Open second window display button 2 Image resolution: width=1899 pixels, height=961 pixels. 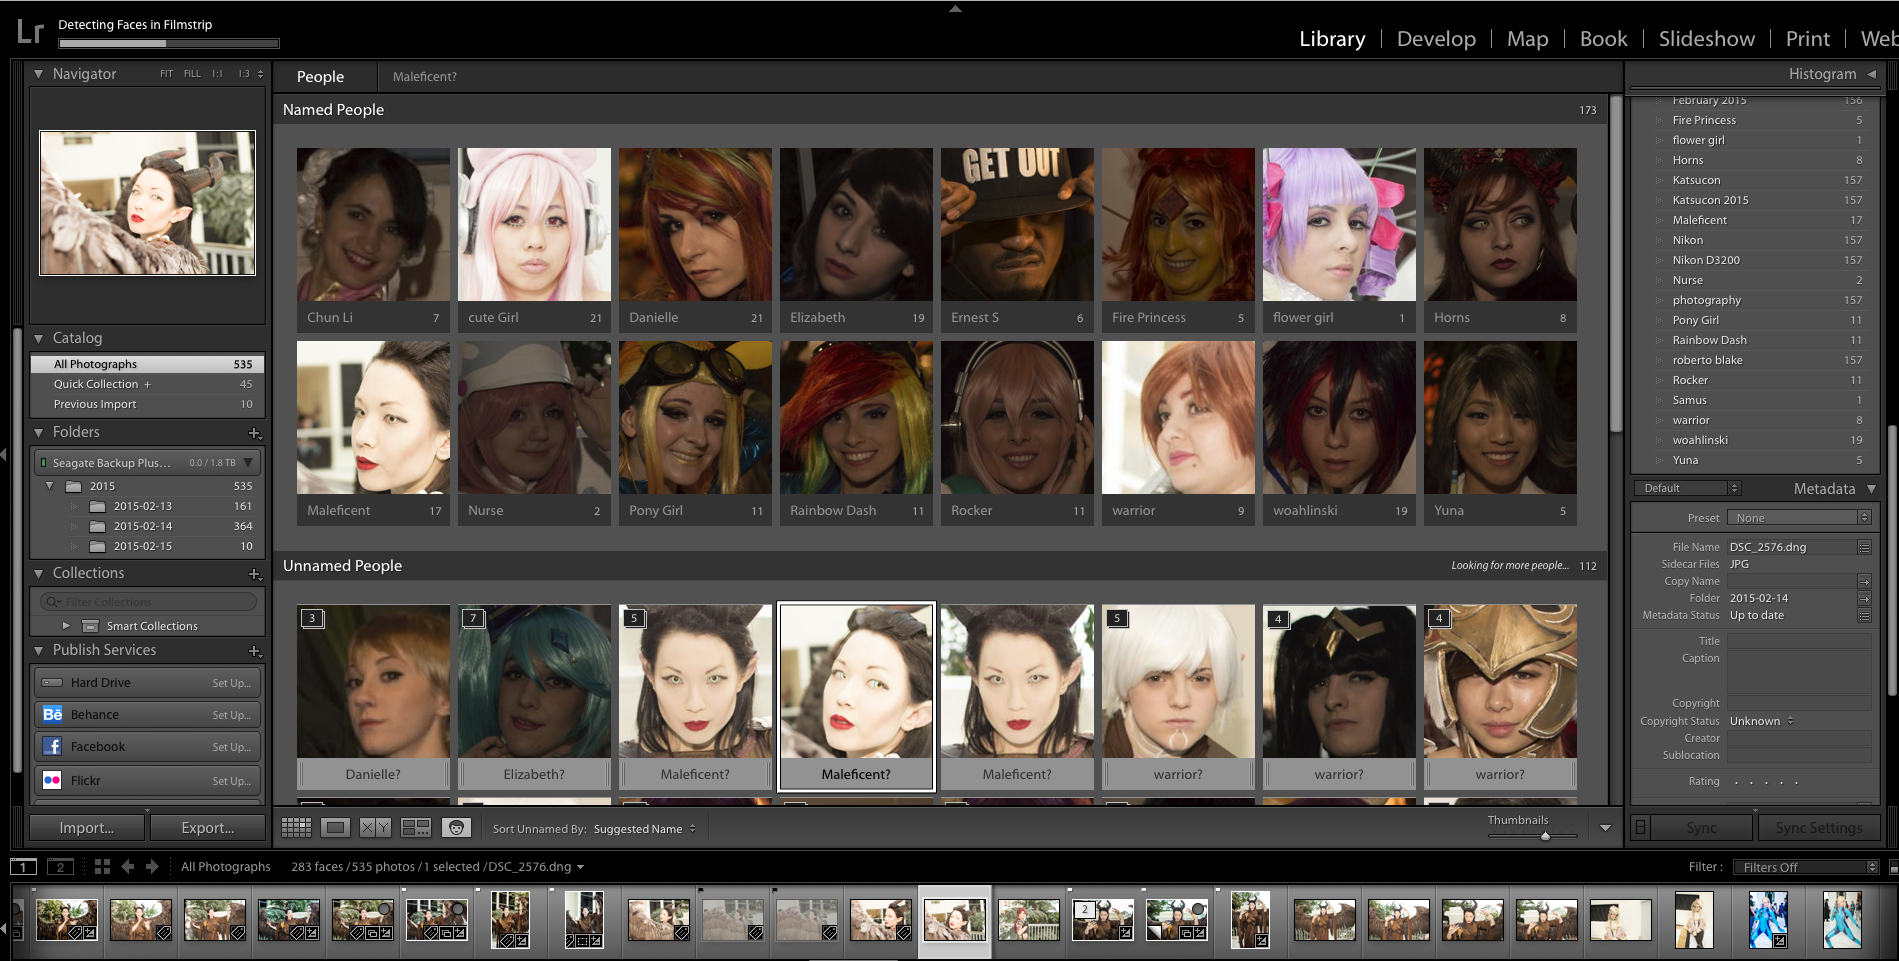pyautogui.click(x=60, y=867)
